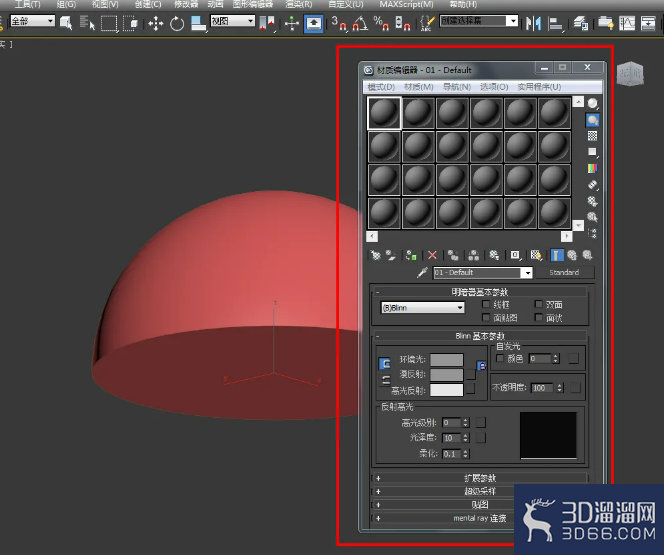Image resolution: width=664 pixels, height=555 pixels.
Task: Click Make Preview icon
Action: pos(592,185)
